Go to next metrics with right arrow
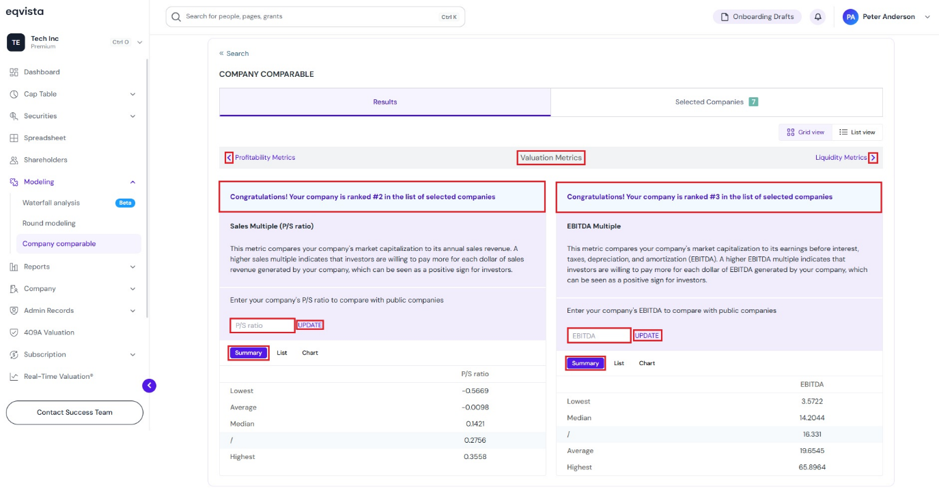 (x=873, y=157)
